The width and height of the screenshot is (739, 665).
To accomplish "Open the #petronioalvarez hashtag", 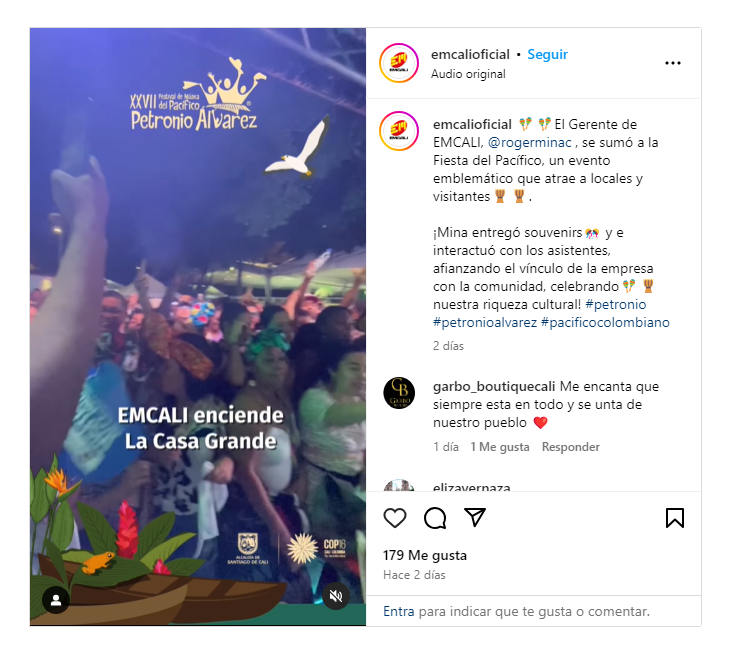I will coord(485,322).
